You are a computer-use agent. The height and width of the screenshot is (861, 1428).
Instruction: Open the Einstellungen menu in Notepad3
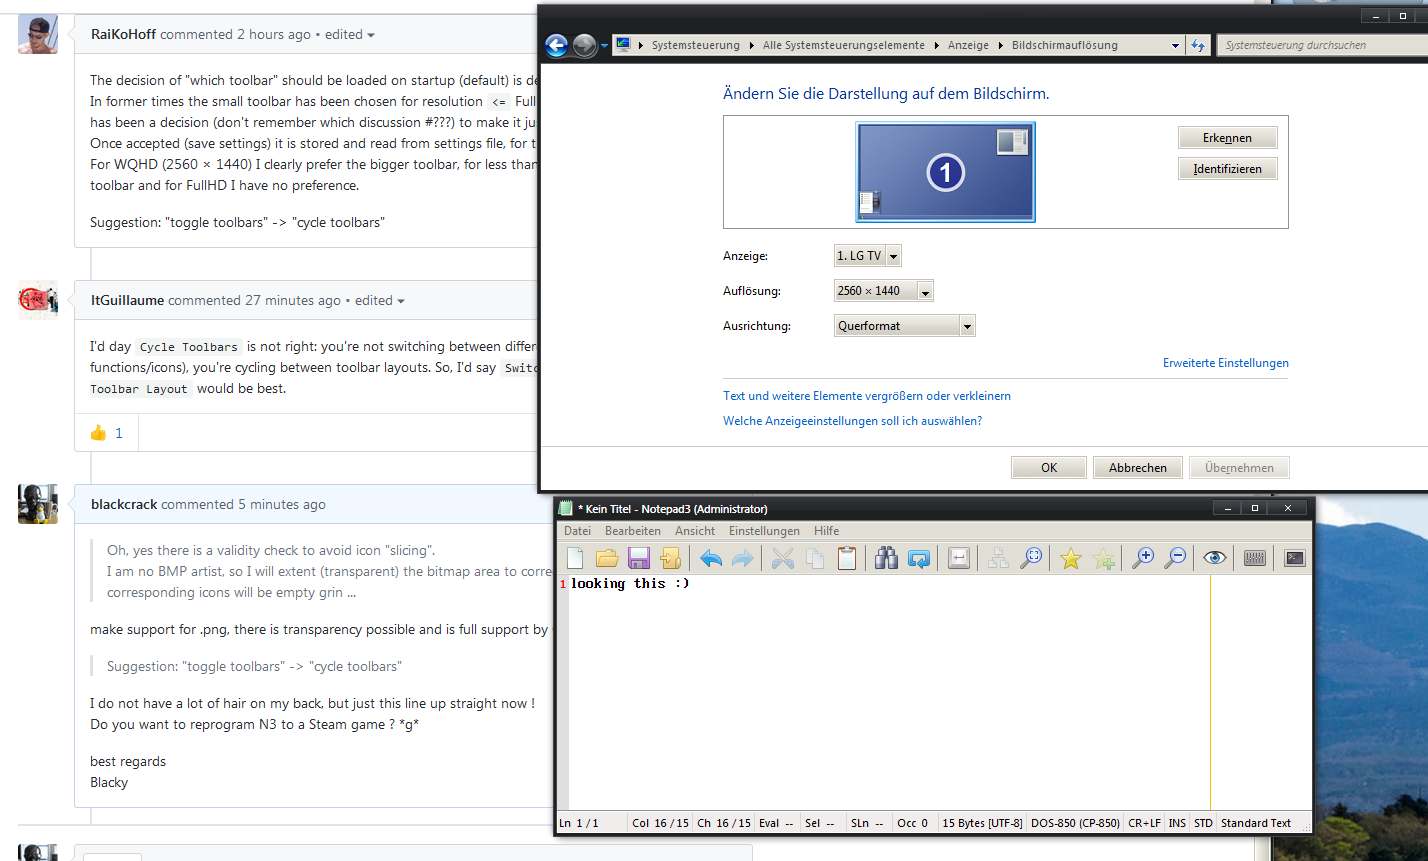tap(764, 531)
